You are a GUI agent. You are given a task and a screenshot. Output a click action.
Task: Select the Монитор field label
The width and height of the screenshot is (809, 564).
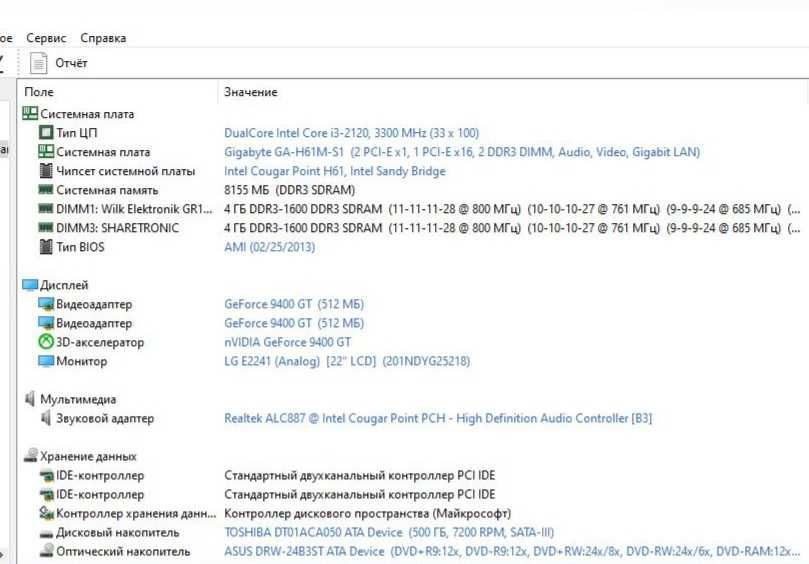[82, 361]
